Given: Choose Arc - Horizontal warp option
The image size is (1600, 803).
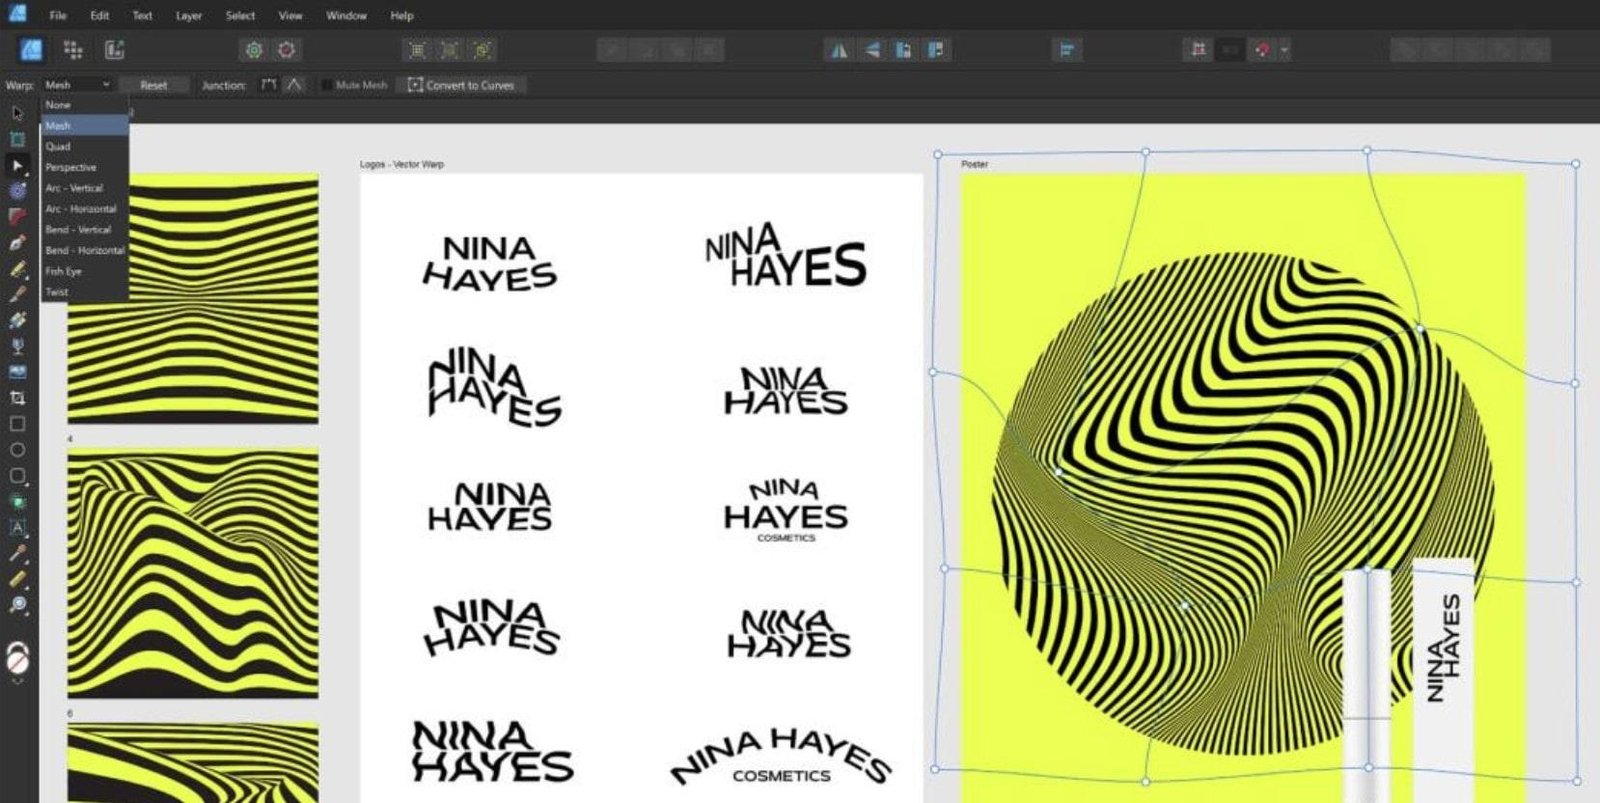Looking at the screenshot, I should click(x=85, y=209).
